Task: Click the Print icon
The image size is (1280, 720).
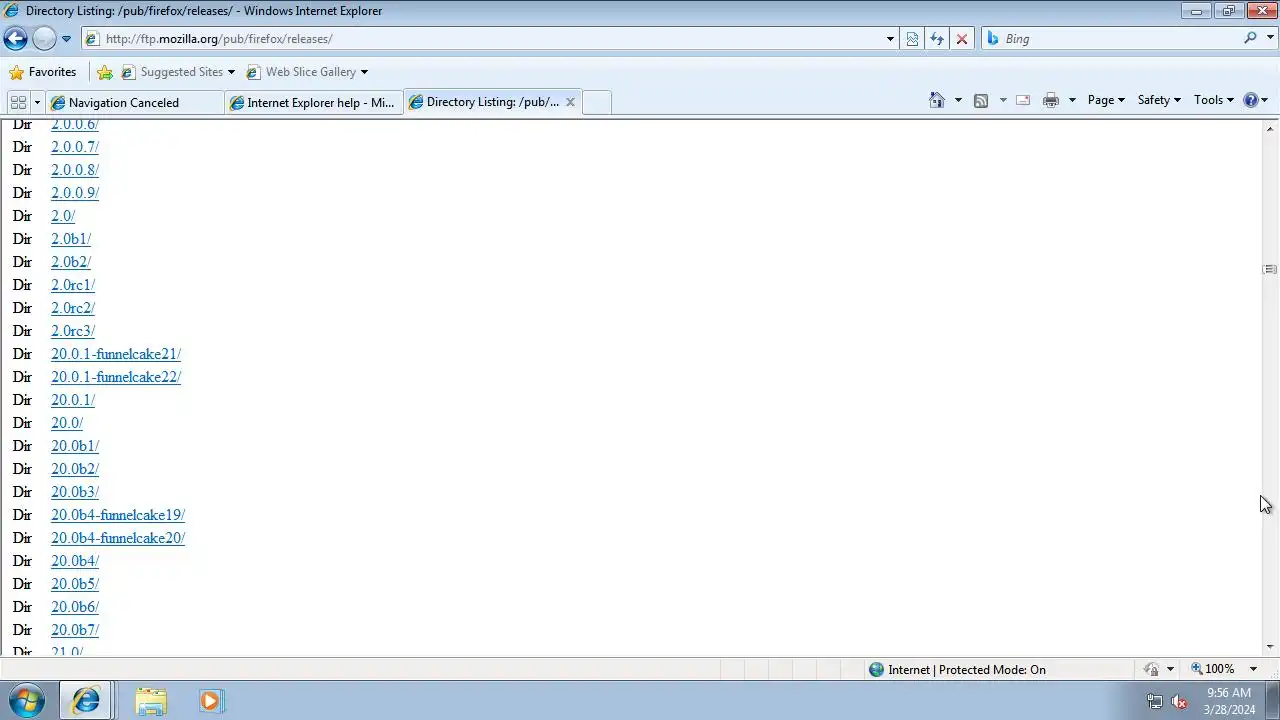Action: [1051, 100]
